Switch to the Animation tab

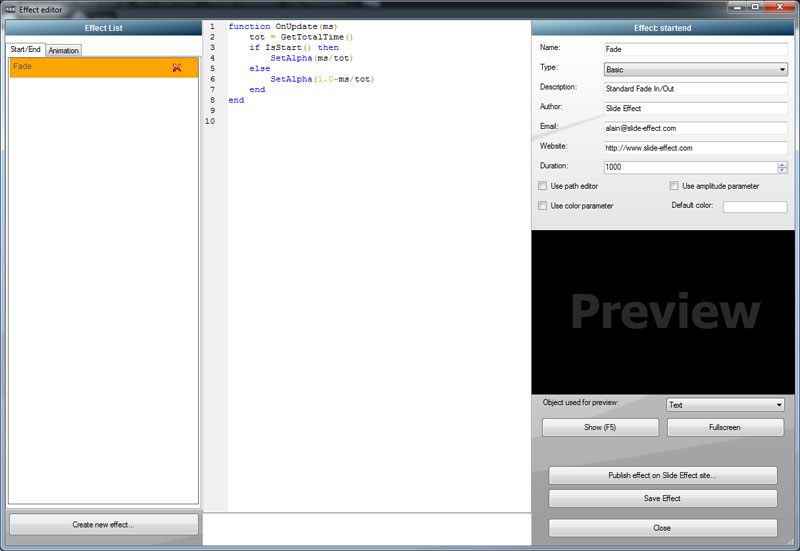[64, 50]
